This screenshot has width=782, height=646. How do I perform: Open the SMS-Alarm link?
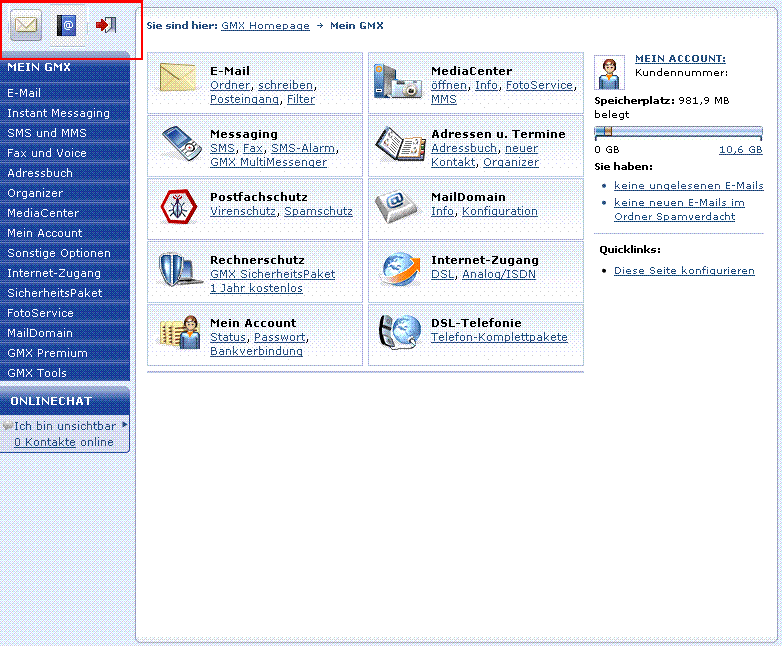click(x=303, y=148)
